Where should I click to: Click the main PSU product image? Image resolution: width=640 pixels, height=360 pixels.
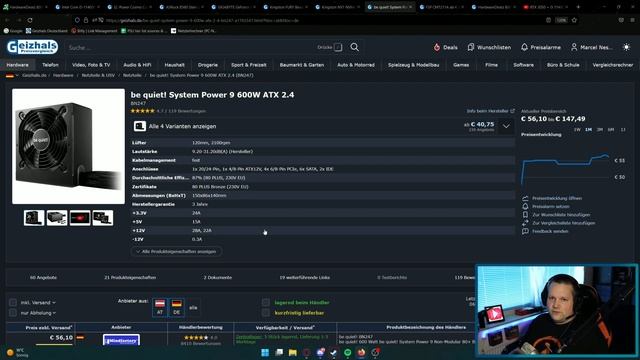pyautogui.click(x=69, y=147)
